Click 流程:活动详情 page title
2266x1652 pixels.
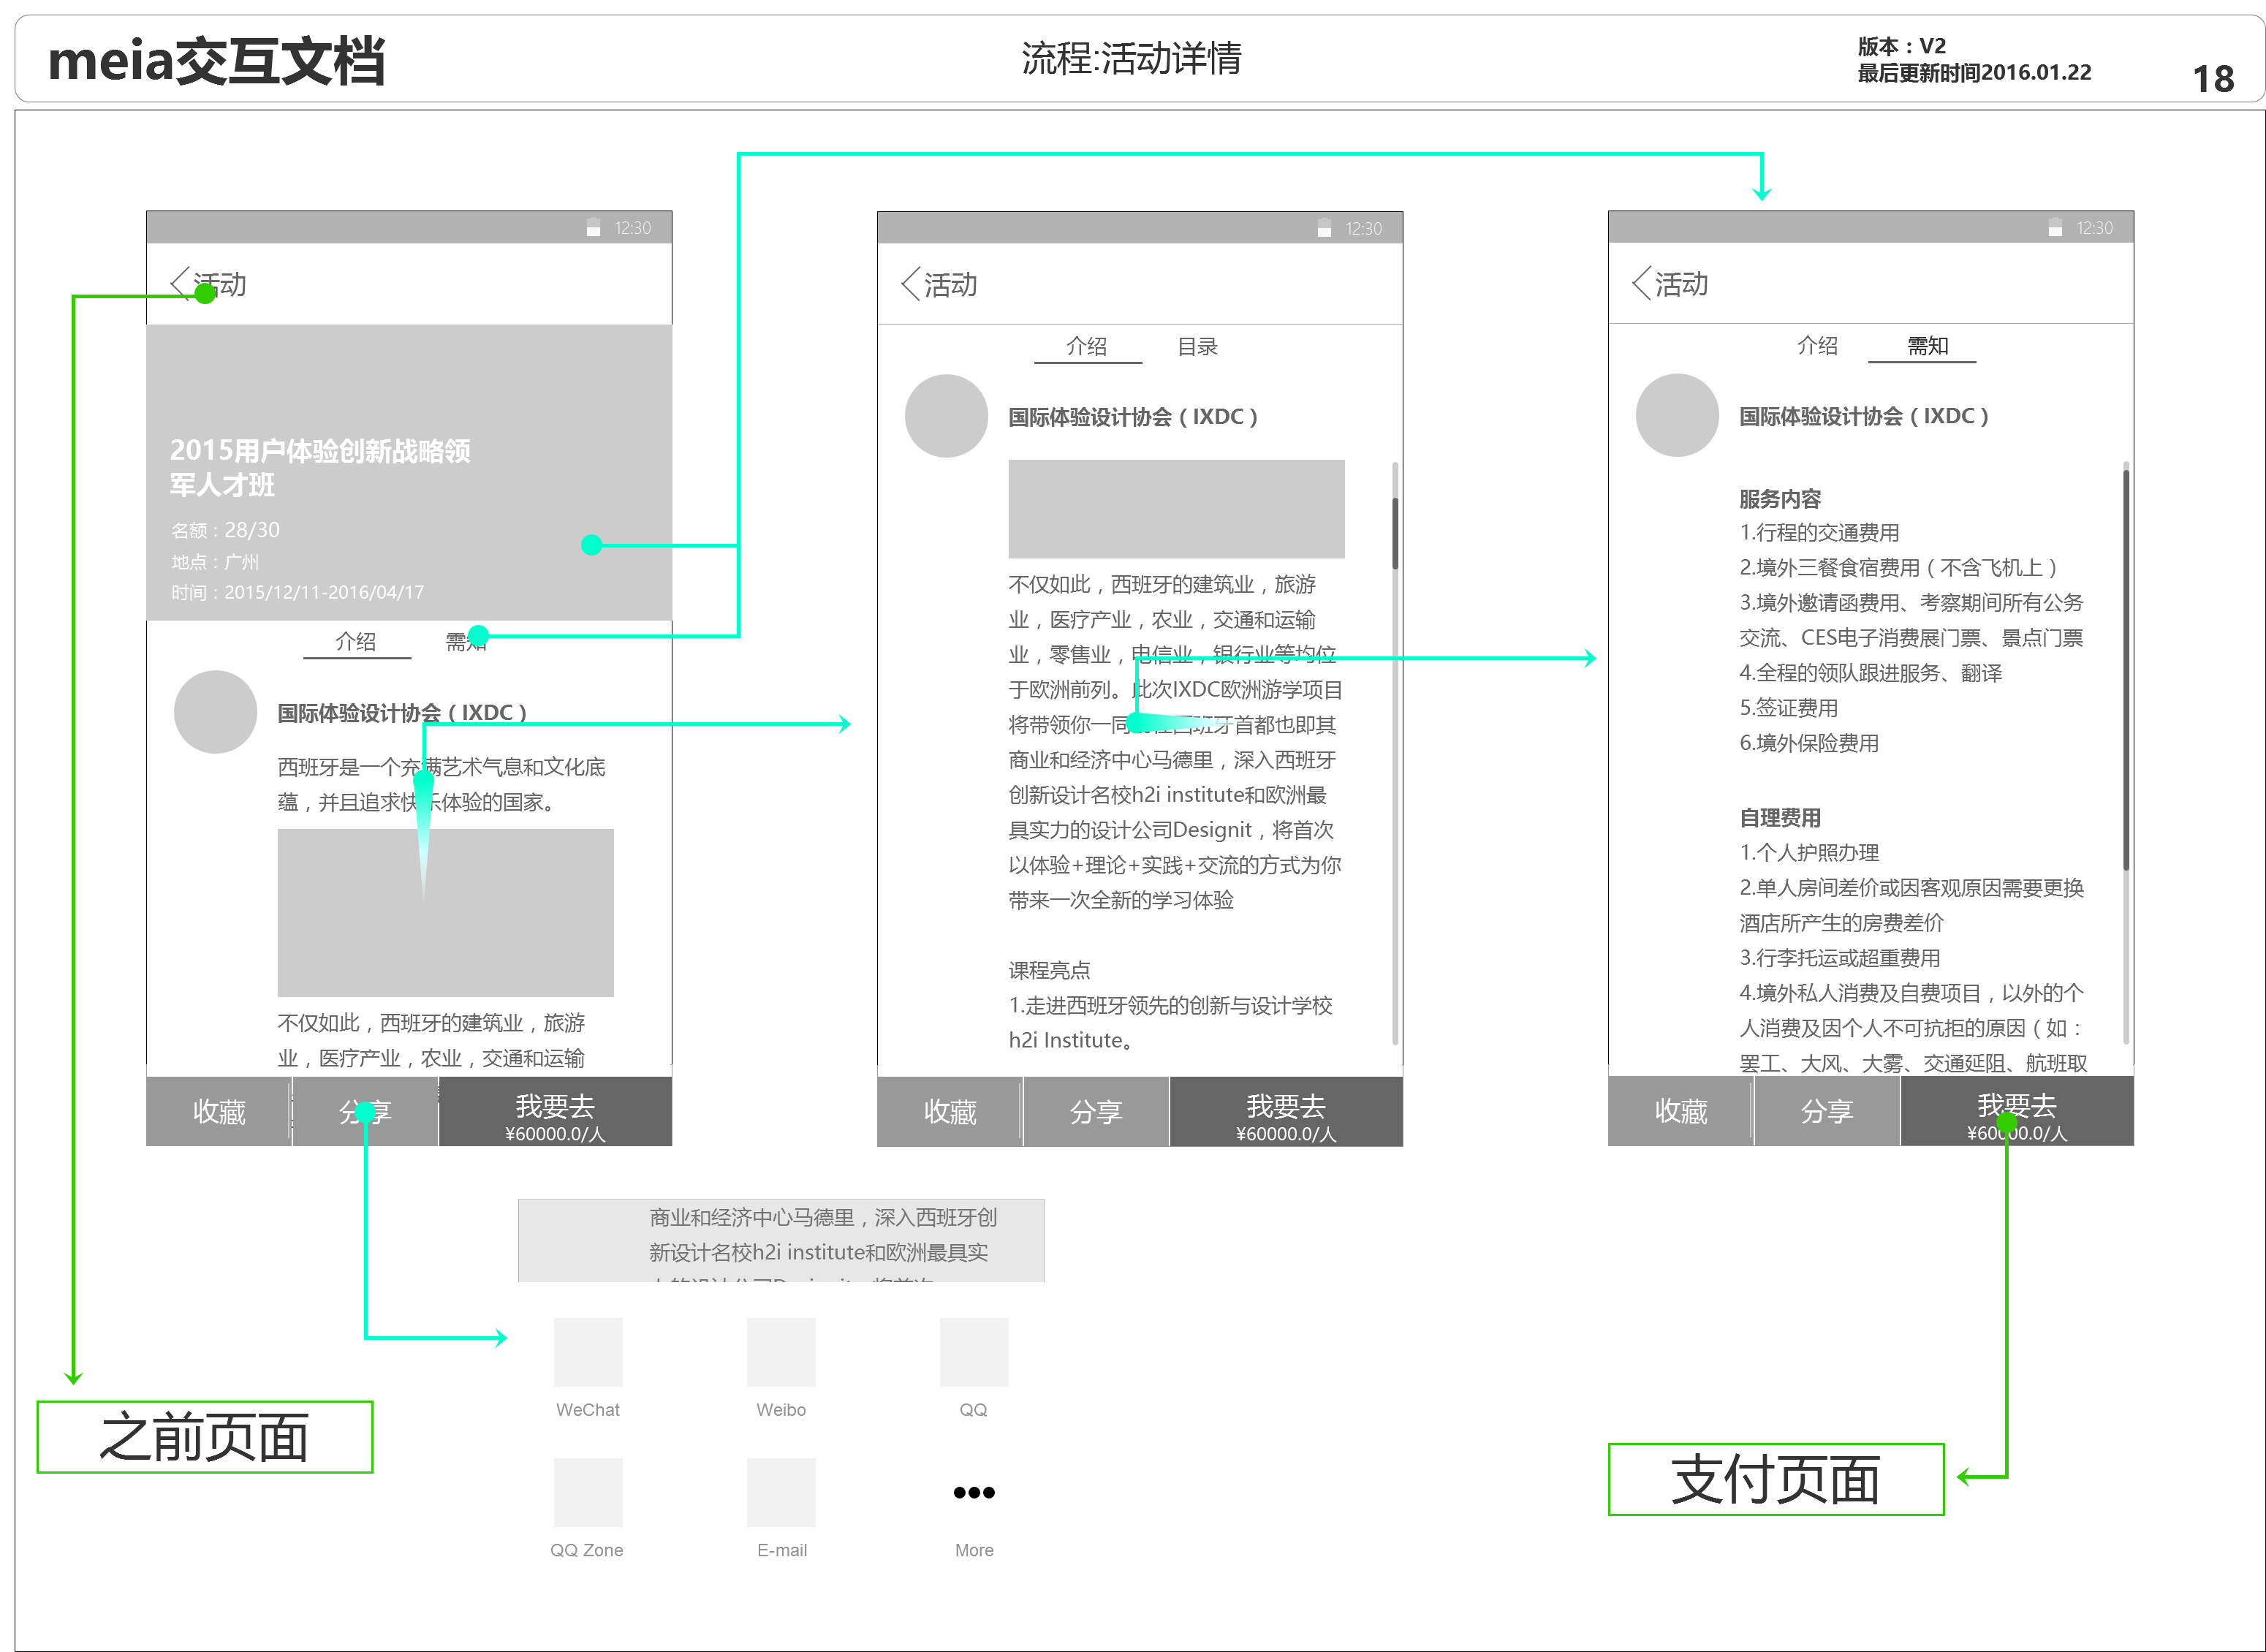click(1131, 58)
